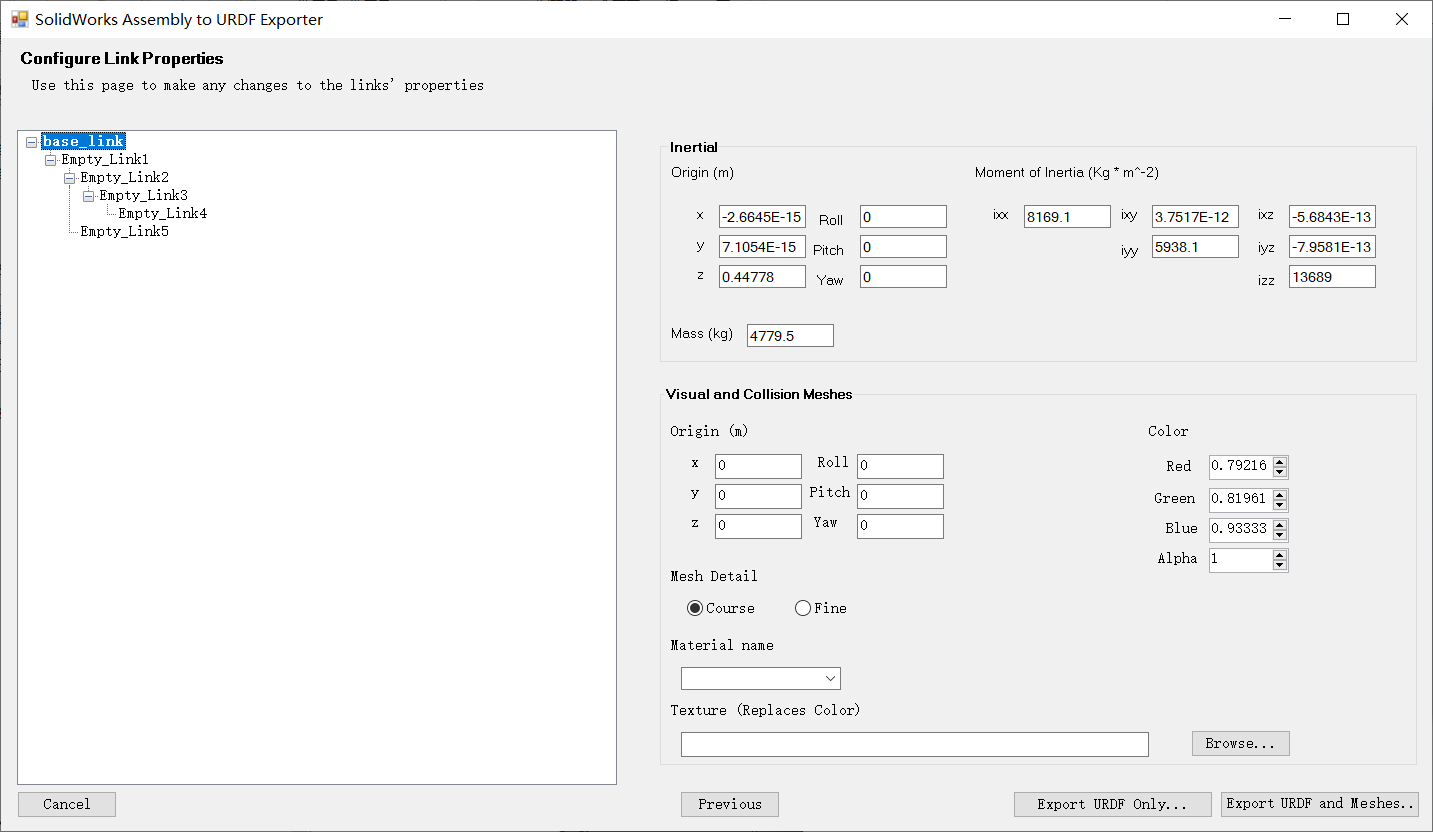
Task: Open the texture file Browse dialog
Action: coord(1240,743)
